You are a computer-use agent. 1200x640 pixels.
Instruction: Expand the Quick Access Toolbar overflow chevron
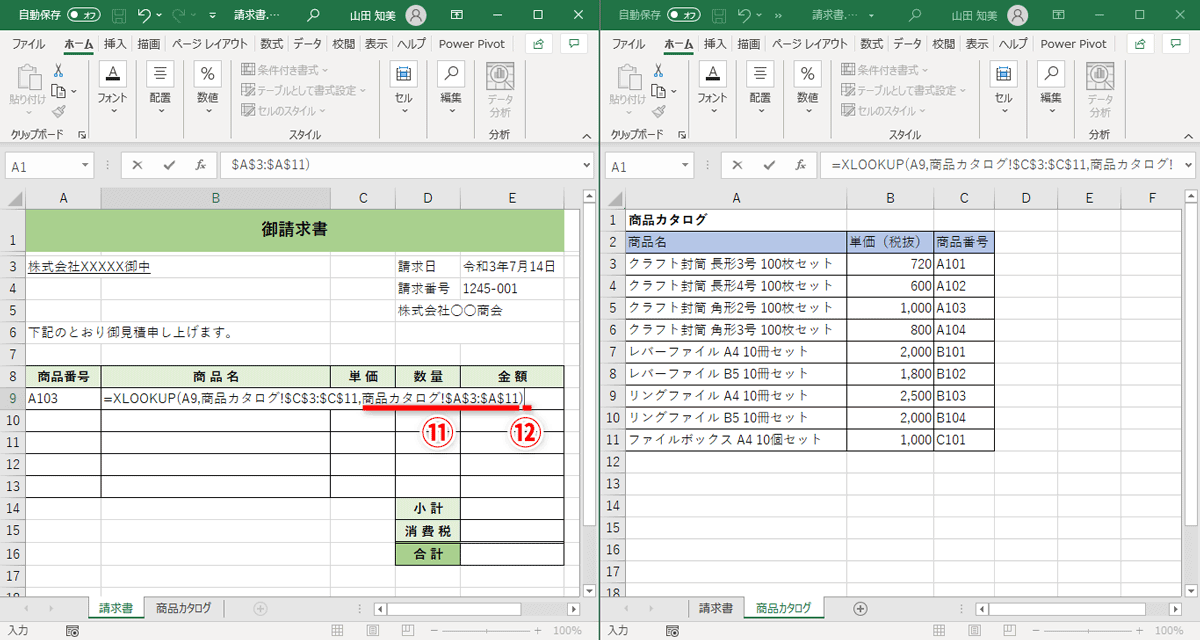(x=213, y=14)
